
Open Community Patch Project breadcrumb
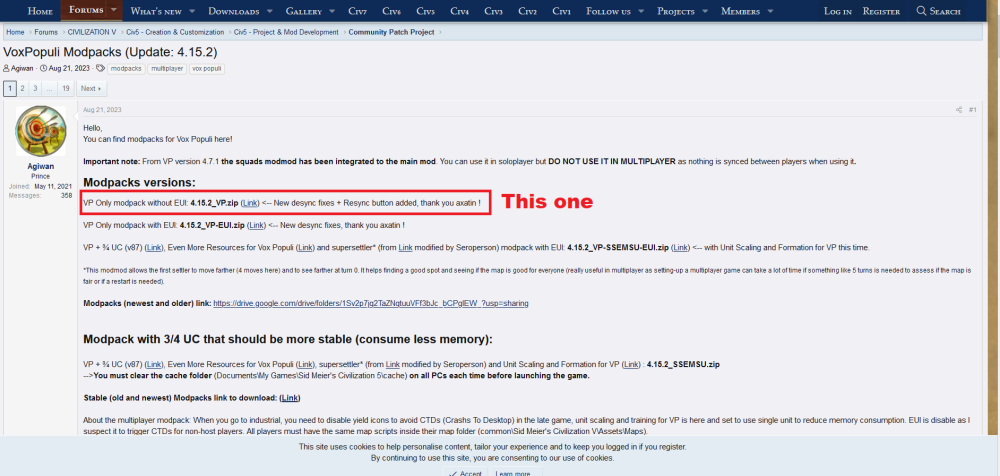pyautogui.click(x=391, y=32)
